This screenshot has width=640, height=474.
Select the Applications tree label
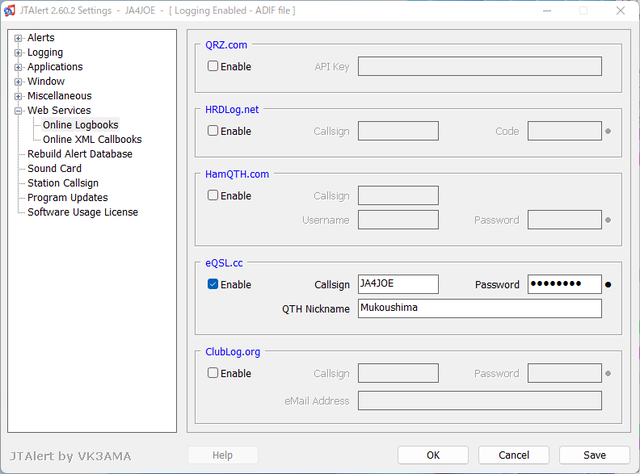[55, 67]
